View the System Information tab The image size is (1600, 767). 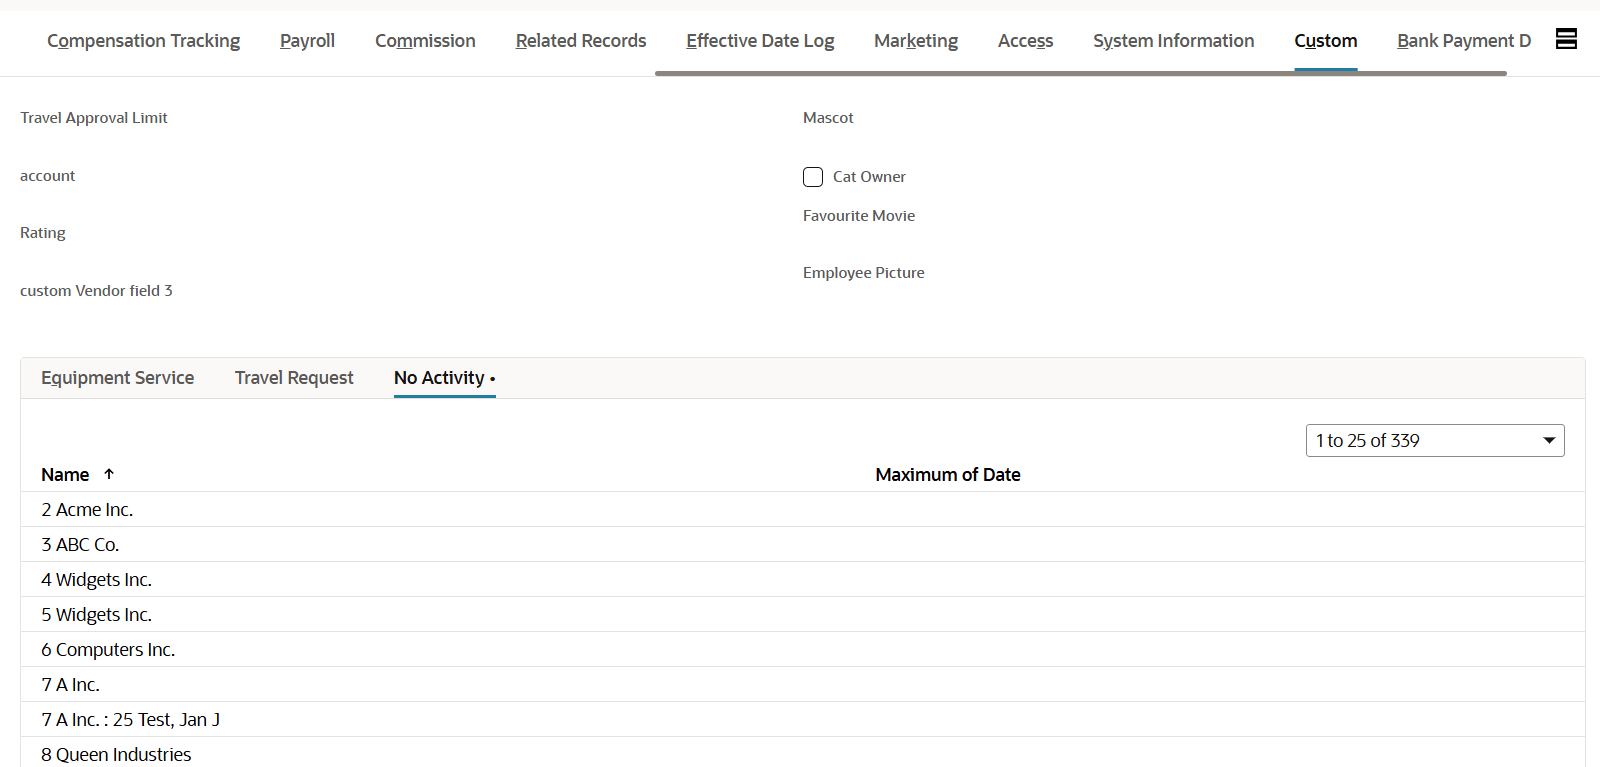point(1173,41)
